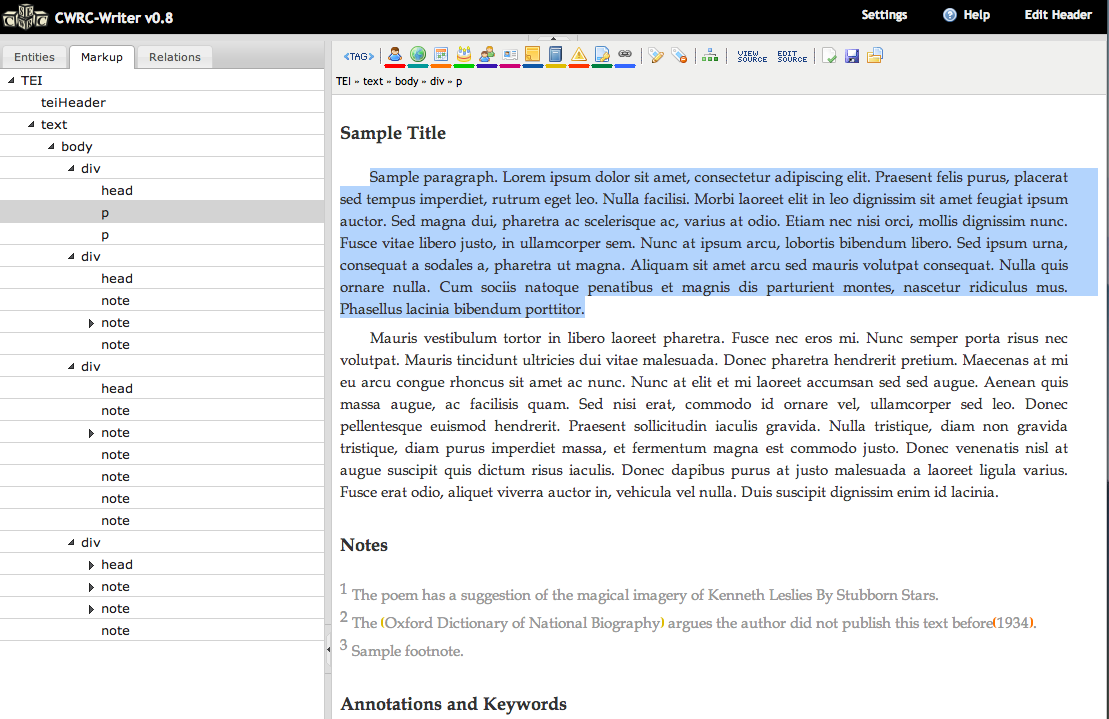
Task: Click the Notes heading in editor
Action: (x=364, y=545)
